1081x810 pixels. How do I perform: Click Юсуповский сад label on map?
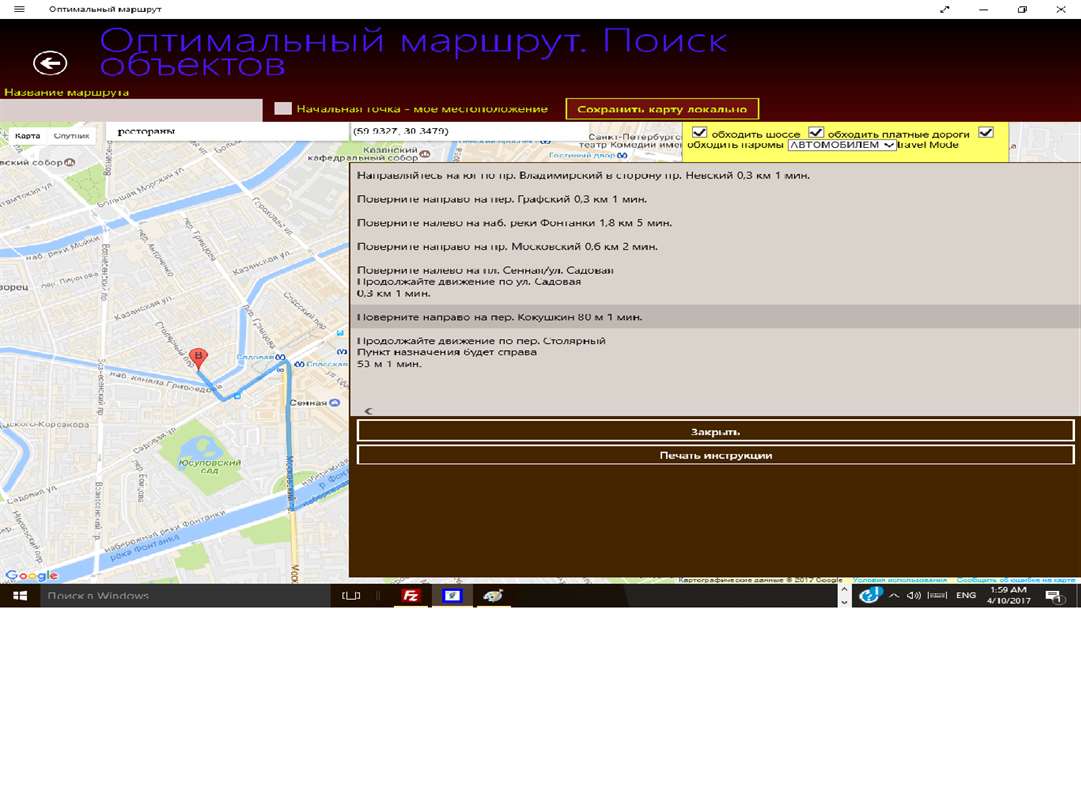pos(210,466)
